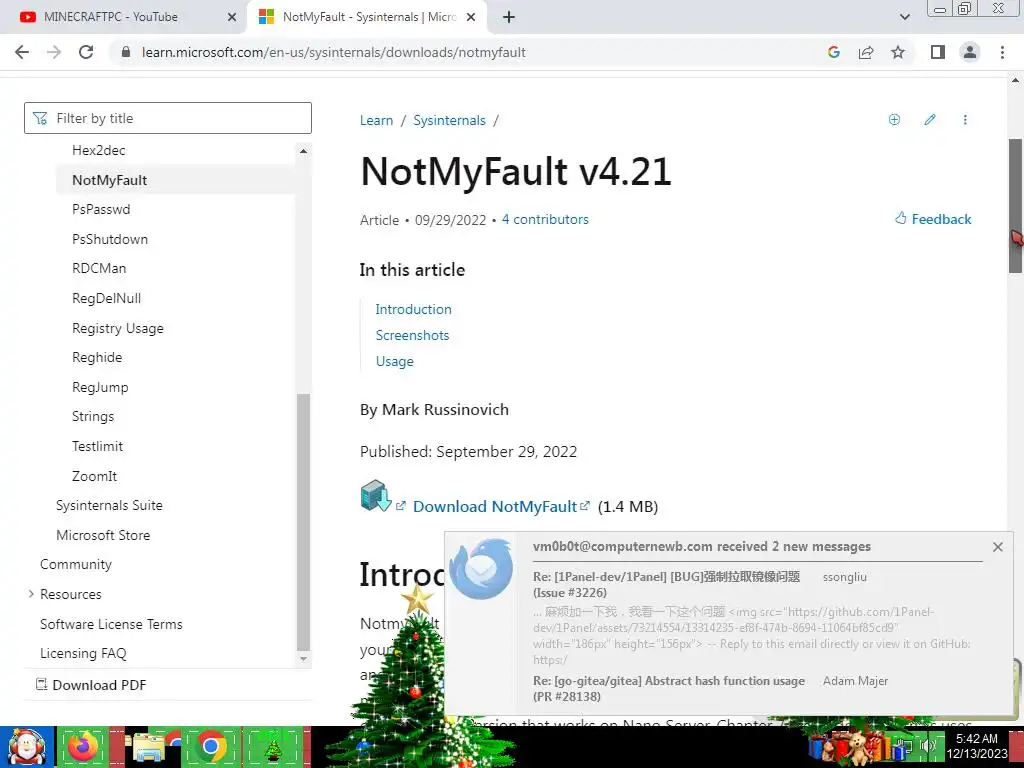Open the Google icon in the address bar
Image resolution: width=1024 pixels, height=768 pixels.
click(833, 52)
